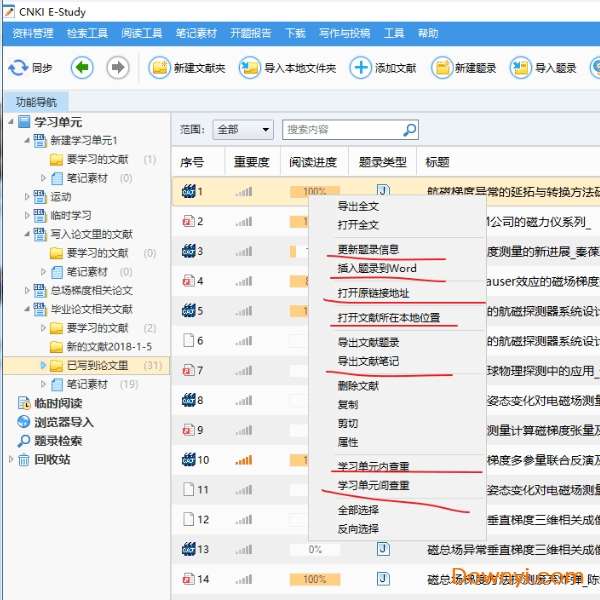Collapse the 新建学习单元1 node
Screen dimensions: 600x600
tap(27, 140)
